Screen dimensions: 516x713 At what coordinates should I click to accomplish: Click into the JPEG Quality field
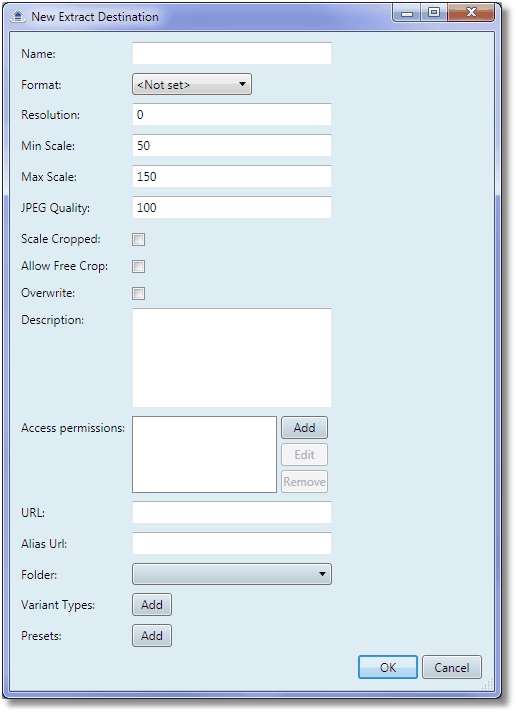(232, 207)
